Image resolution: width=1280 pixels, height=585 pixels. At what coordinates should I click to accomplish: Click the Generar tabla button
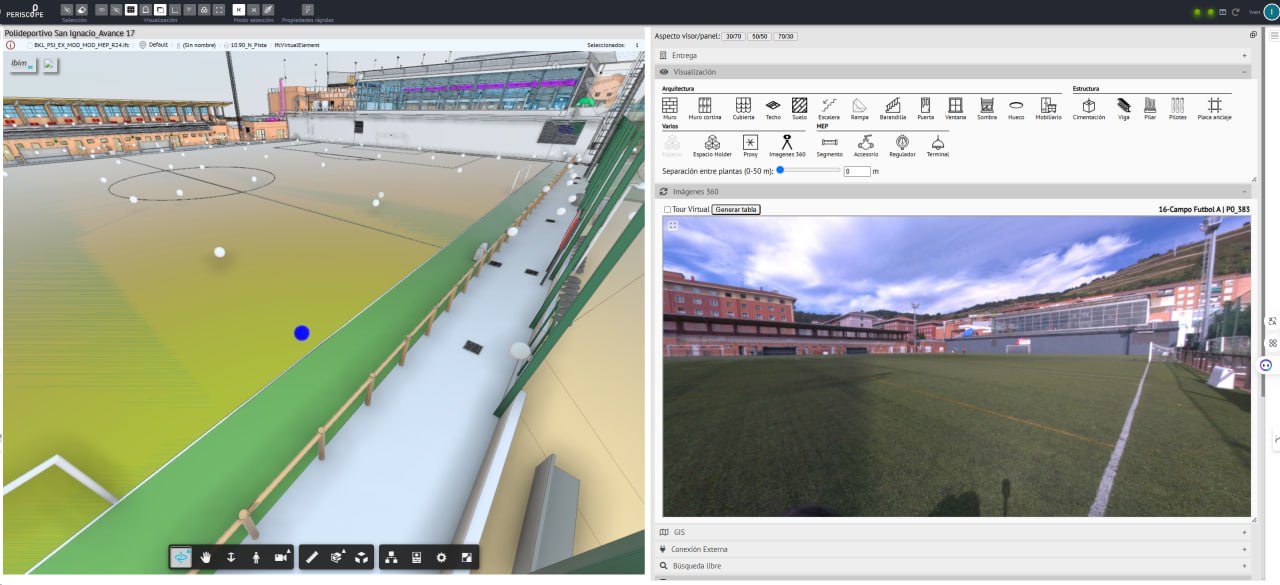[736, 210]
